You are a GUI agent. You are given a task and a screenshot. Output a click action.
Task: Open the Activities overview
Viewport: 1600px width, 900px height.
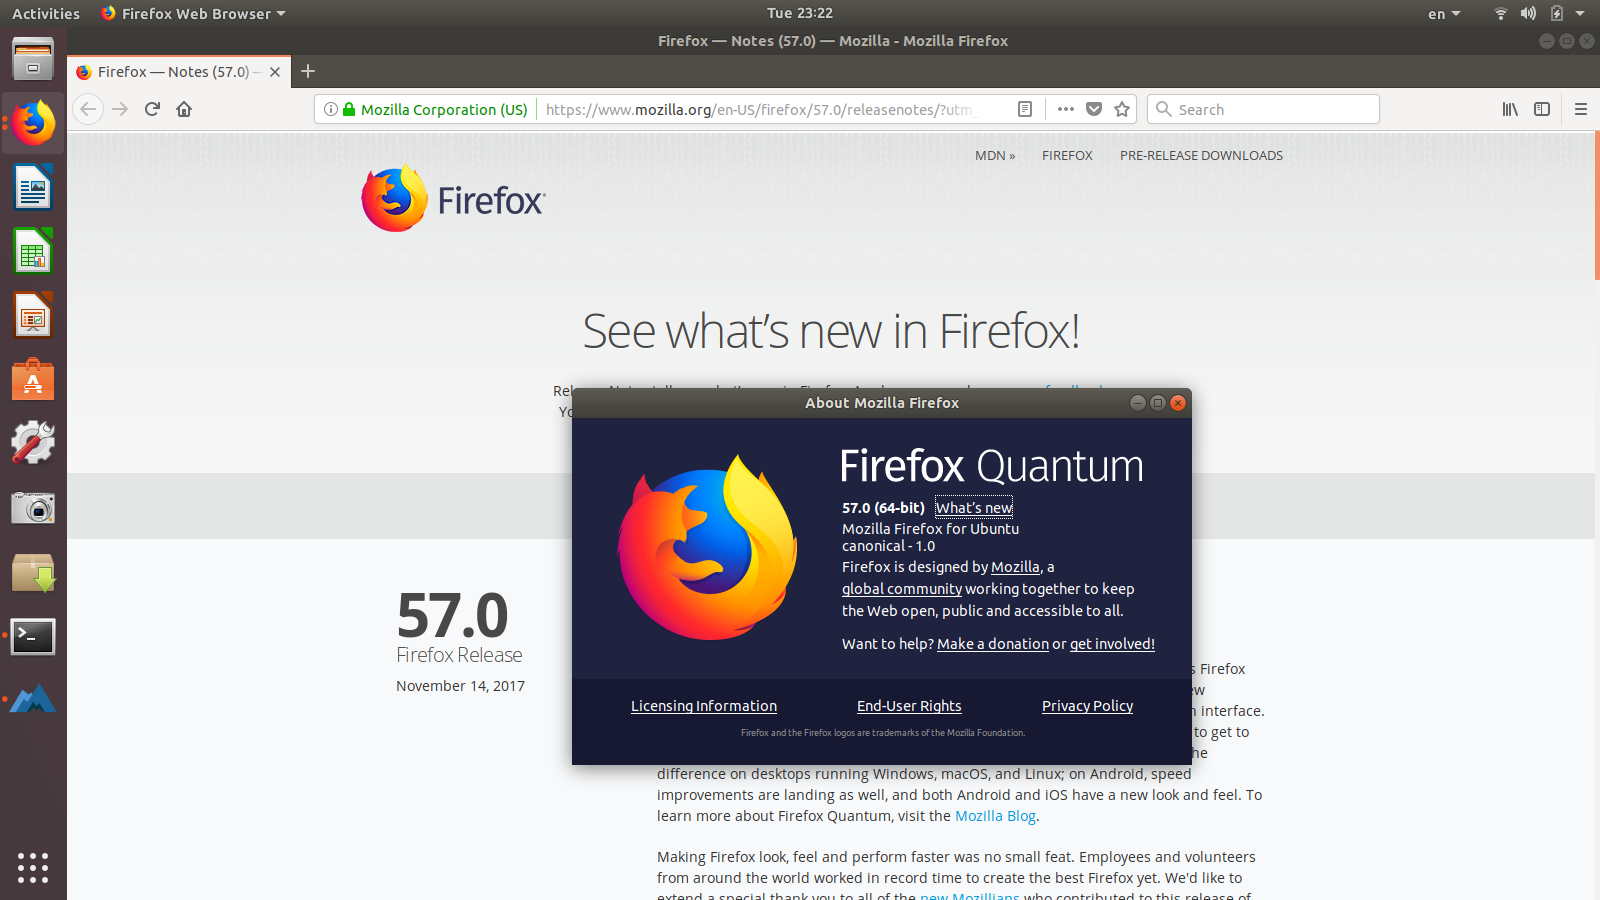[x=45, y=13]
